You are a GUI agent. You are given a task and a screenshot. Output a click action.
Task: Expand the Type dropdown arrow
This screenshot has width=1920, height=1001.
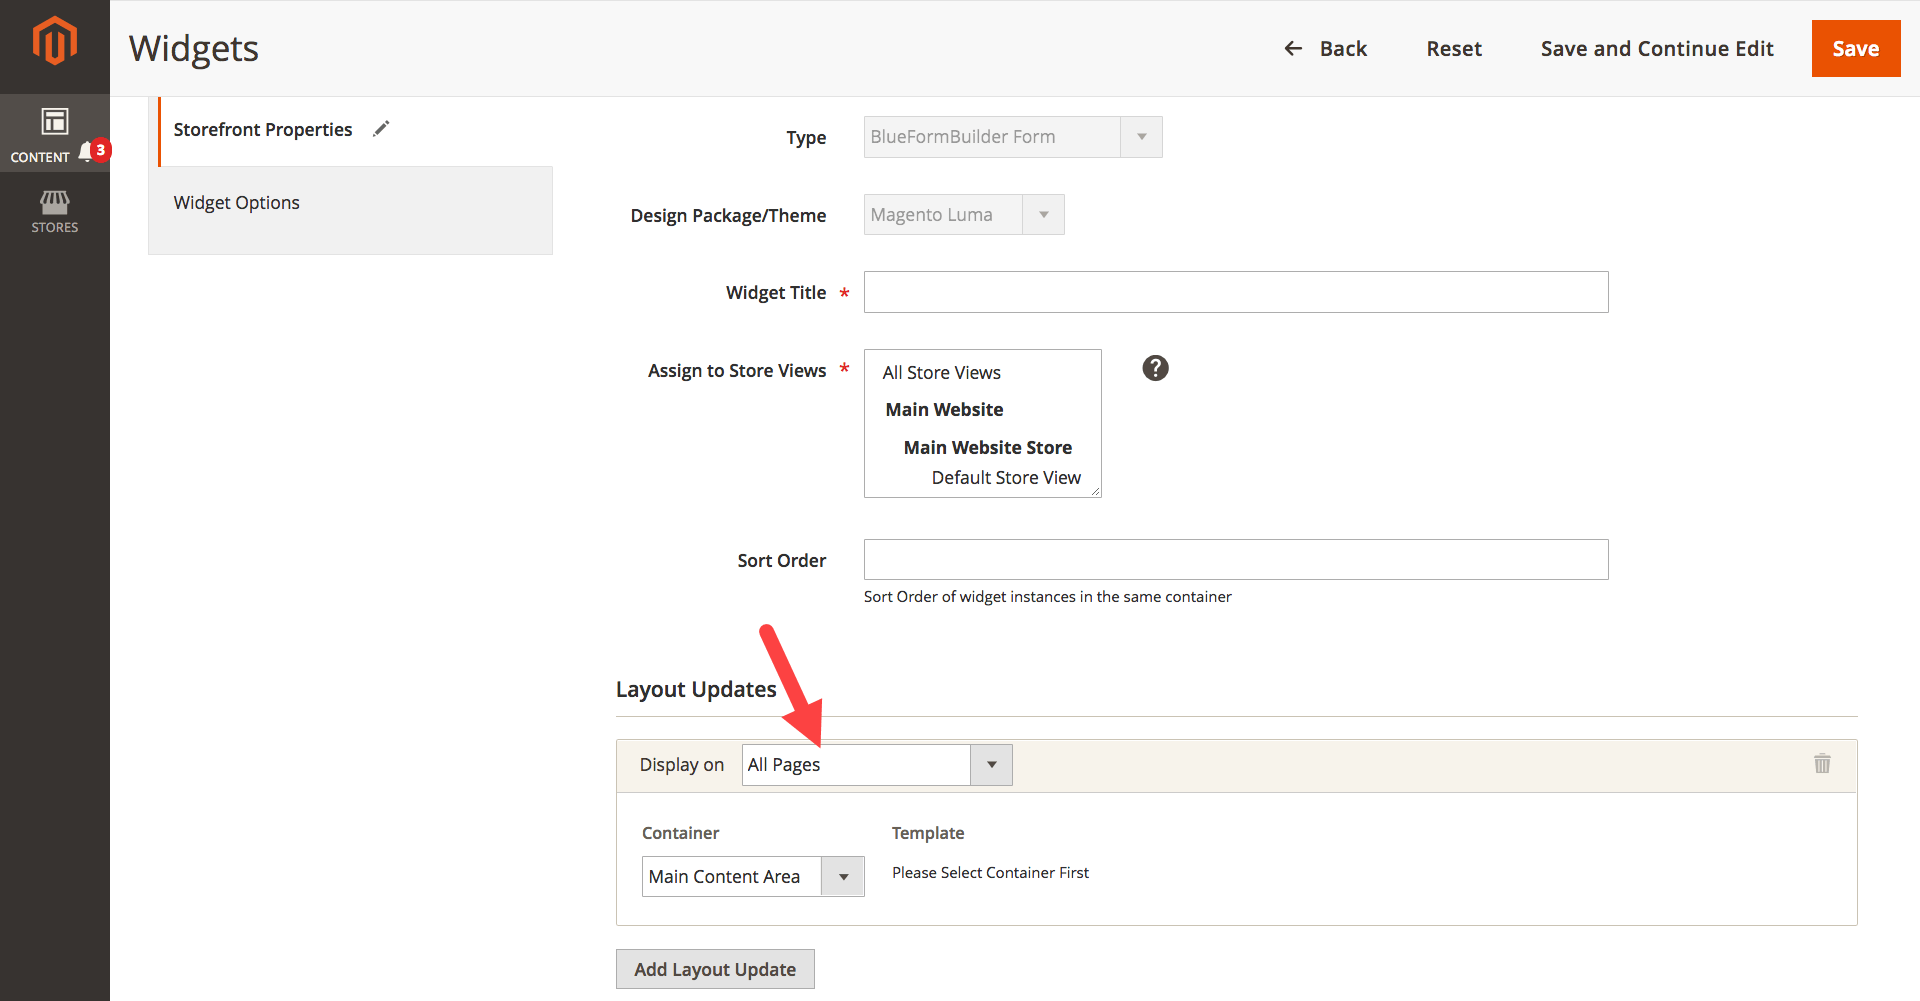pyautogui.click(x=1141, y=136)
